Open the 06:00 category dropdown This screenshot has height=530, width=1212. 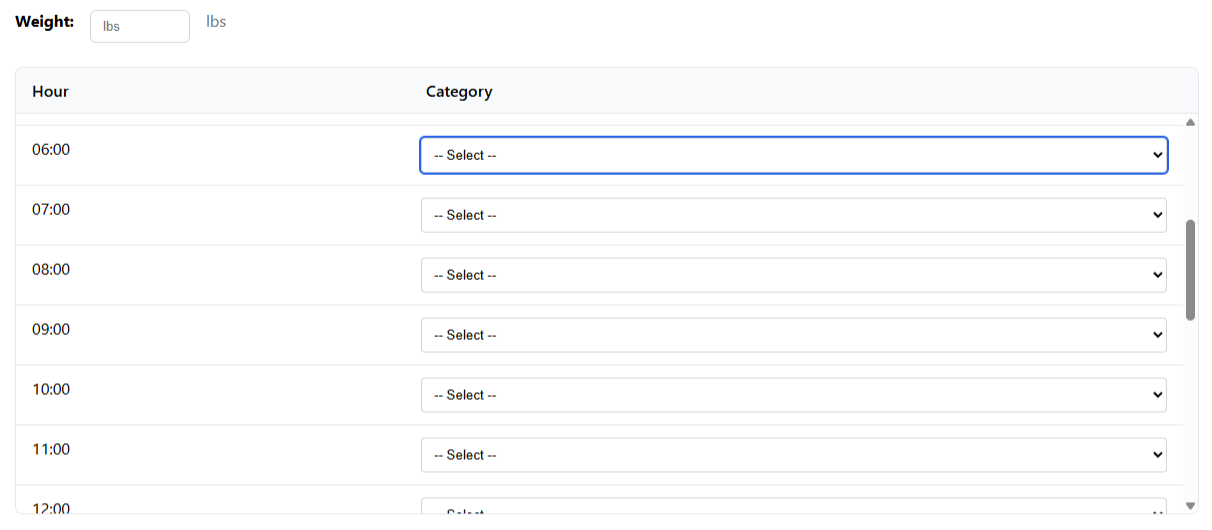793,155
